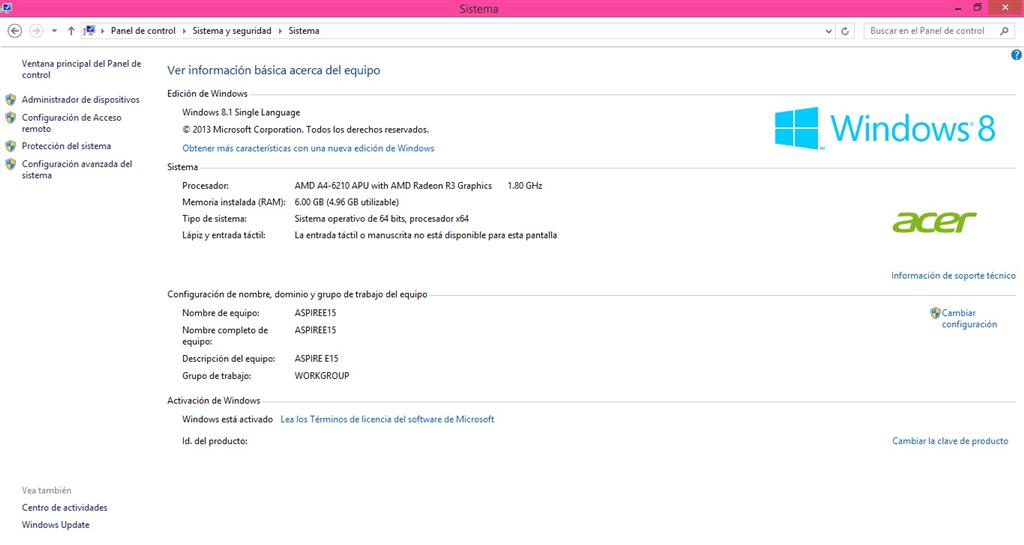Image resolution: width=1024 pixels, height=545 pixels.
Task: Click the forward navigation arrow
Action: [x=37, y=31]
